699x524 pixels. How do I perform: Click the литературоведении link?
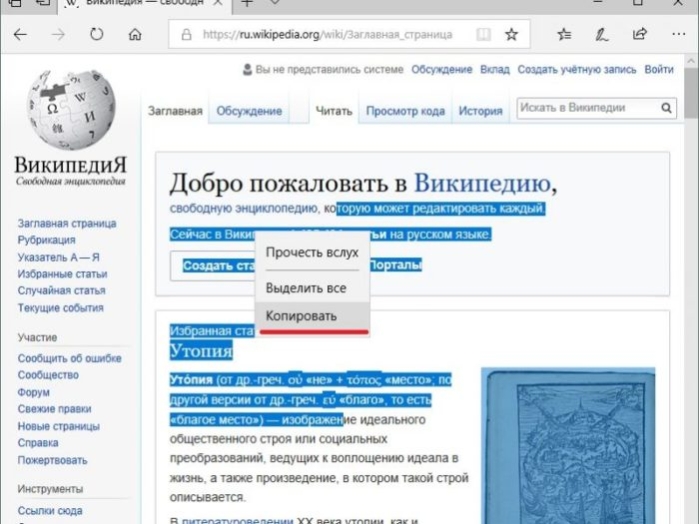[x=237, y=520]
